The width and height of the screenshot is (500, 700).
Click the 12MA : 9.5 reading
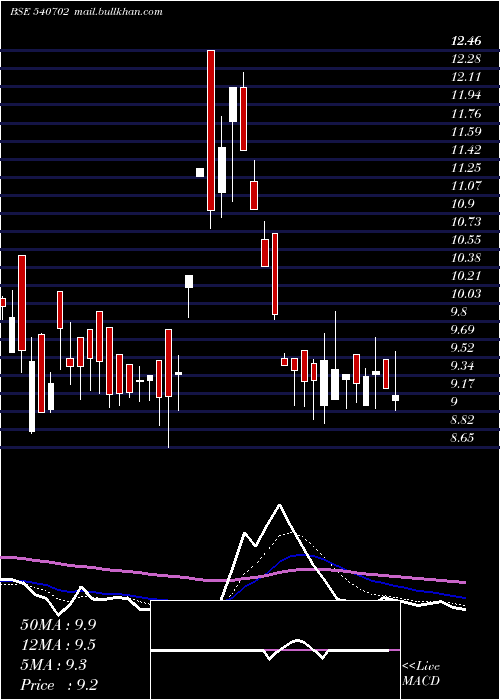click(58, 645)
